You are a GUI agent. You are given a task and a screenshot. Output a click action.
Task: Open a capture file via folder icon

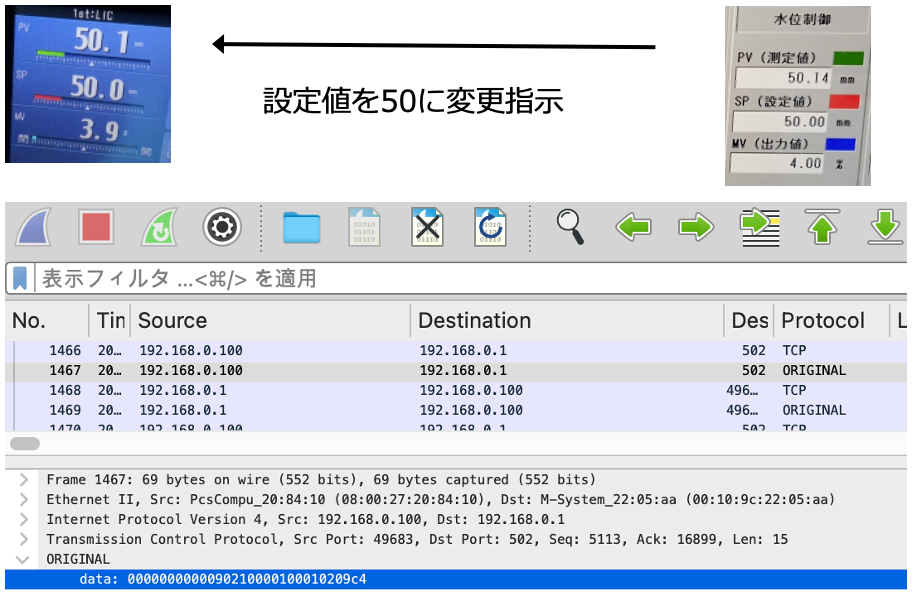tap(301, 228)
